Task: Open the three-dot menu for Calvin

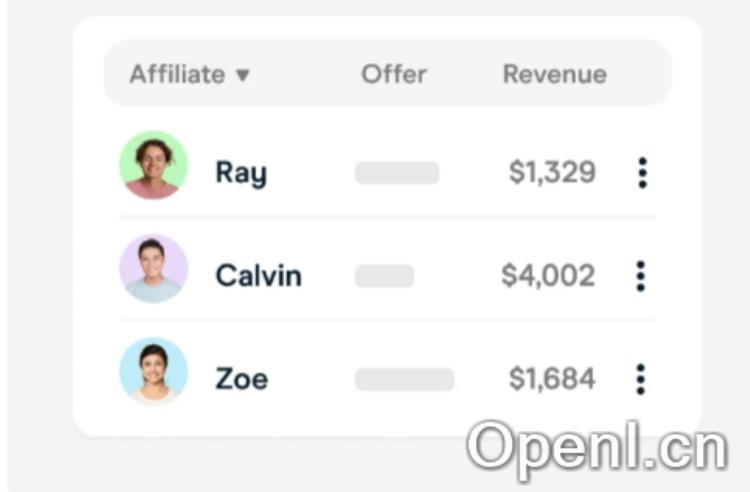Action: pyautogui.click(x=641, y=276)
